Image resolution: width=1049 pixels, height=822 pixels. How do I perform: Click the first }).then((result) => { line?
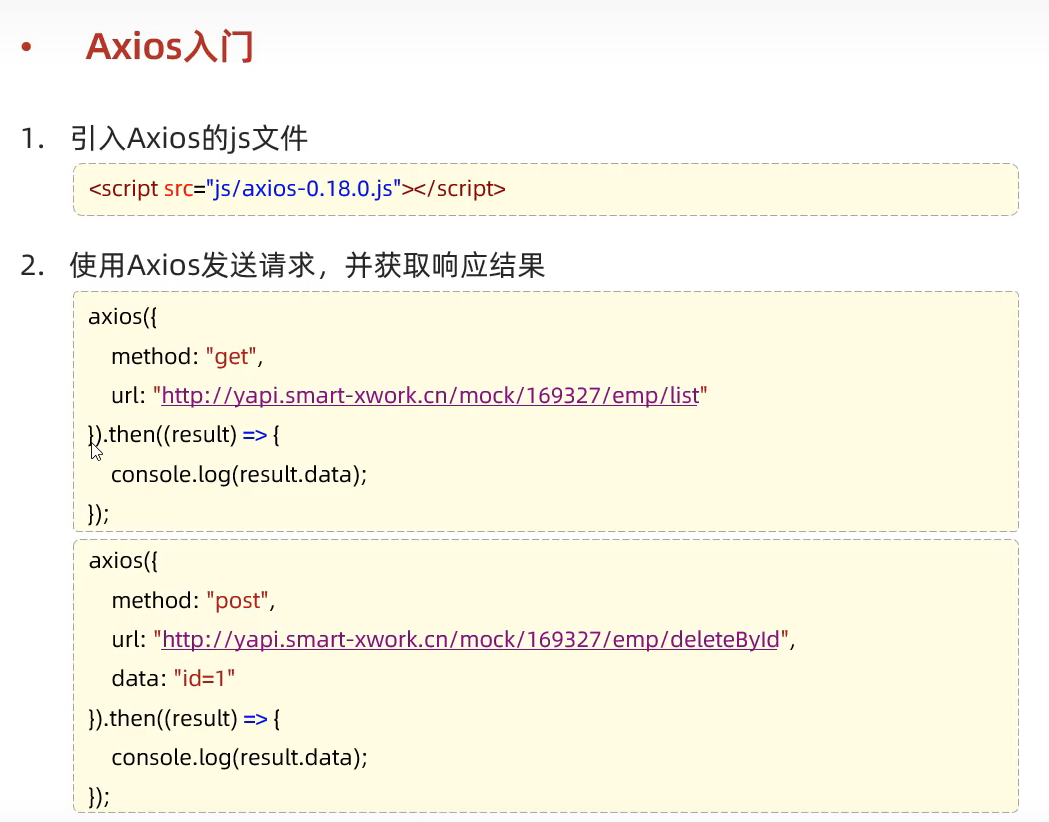point(186,435)
